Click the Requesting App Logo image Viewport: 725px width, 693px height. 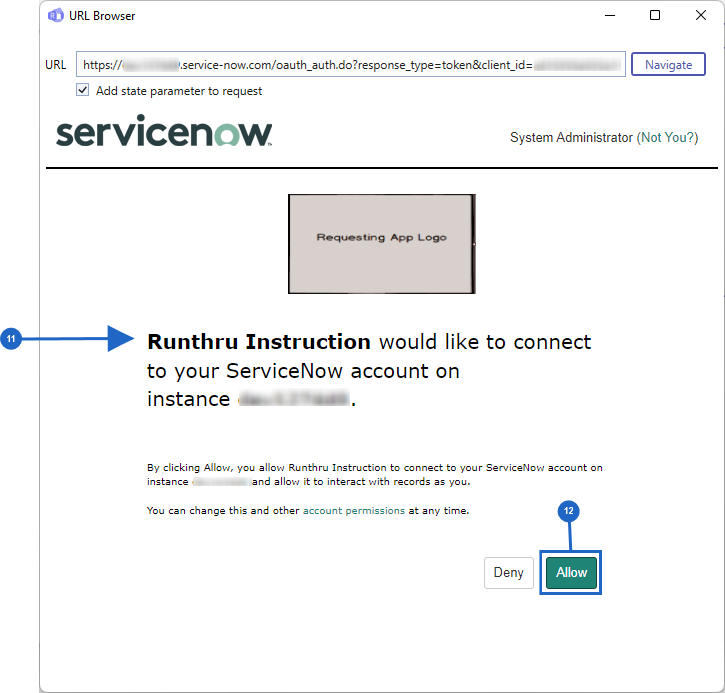pos(381,237)
